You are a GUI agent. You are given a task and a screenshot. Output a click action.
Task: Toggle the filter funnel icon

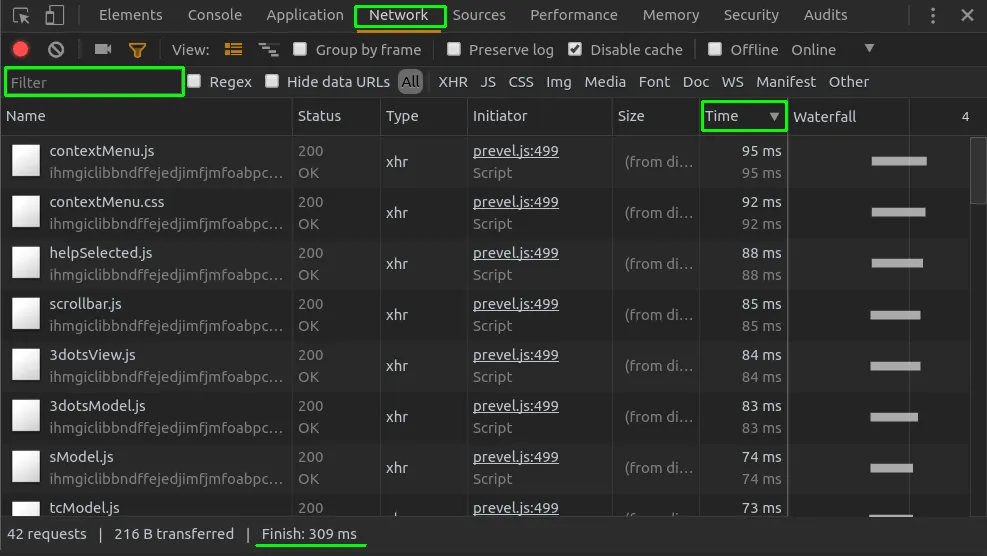tap(137, 50)
